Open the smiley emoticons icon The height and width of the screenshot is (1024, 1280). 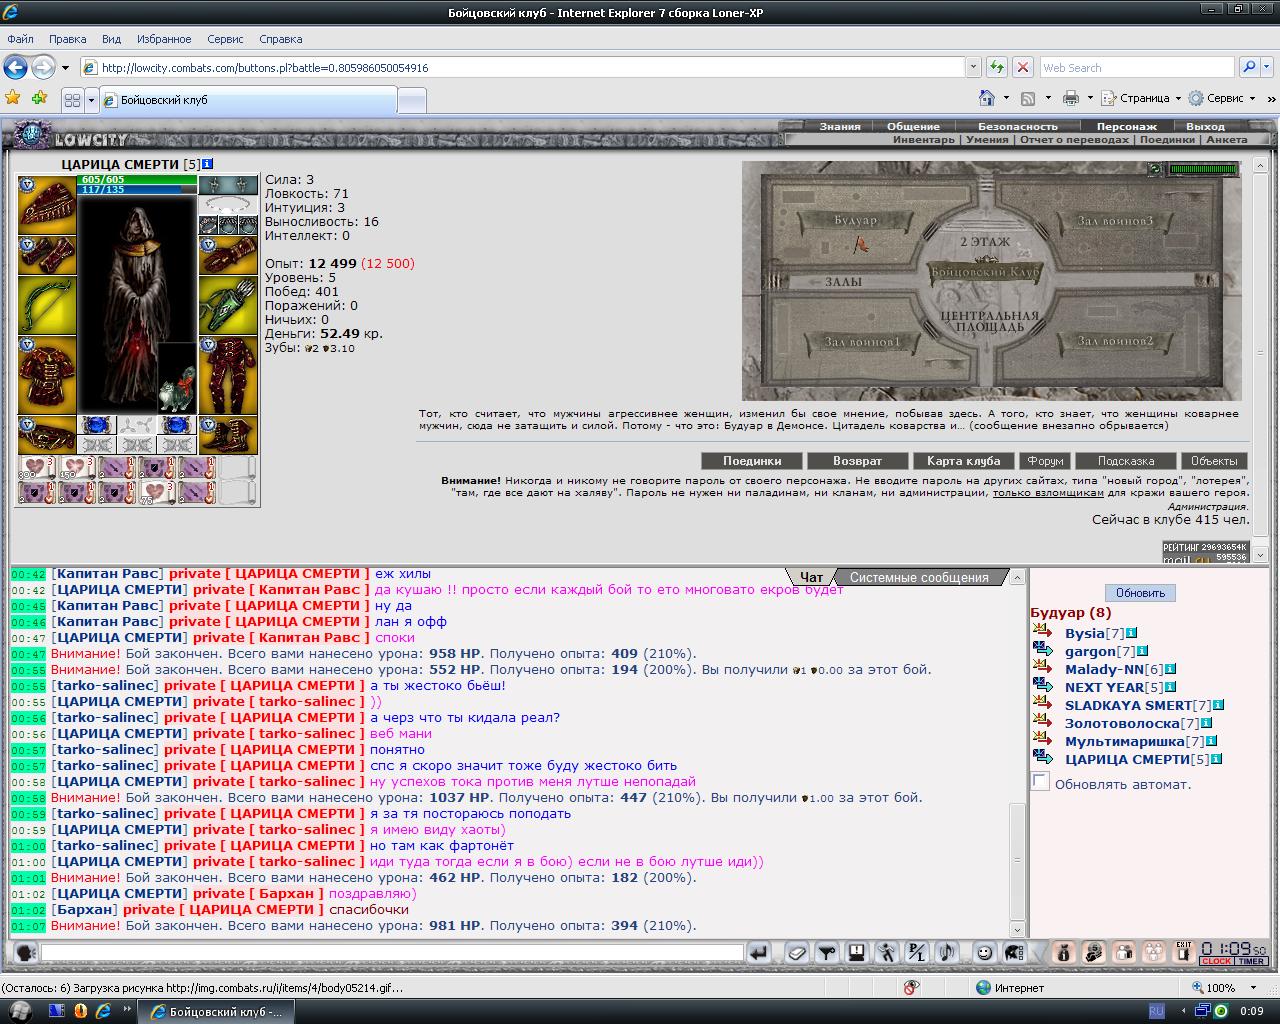(x=984, y=953)
